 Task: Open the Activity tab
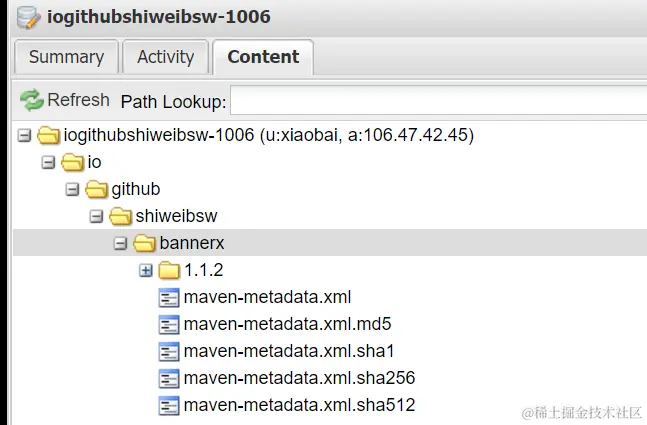(x=165, y=57)
